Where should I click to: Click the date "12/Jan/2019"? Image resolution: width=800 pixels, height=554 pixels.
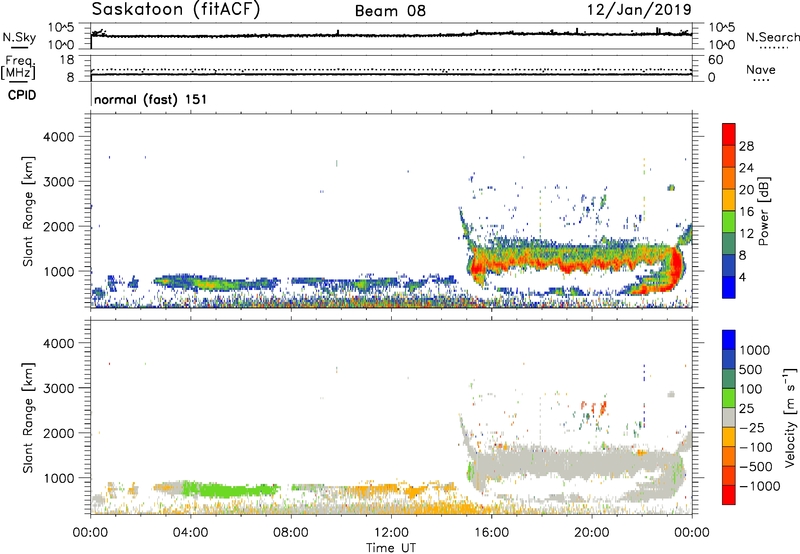[639, 10]
